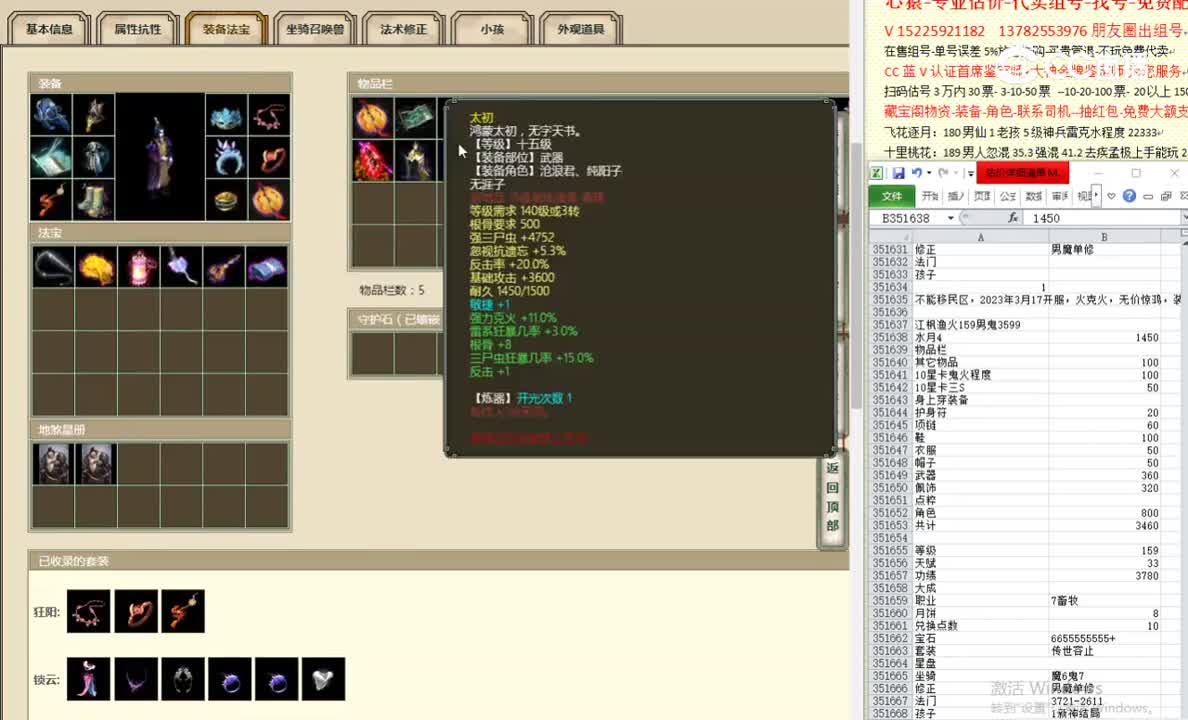Expand the Undo history dropdown arrow
The height and width of the screenshot is (720, 1188).
pyautogui.click(x=929, y=173)
